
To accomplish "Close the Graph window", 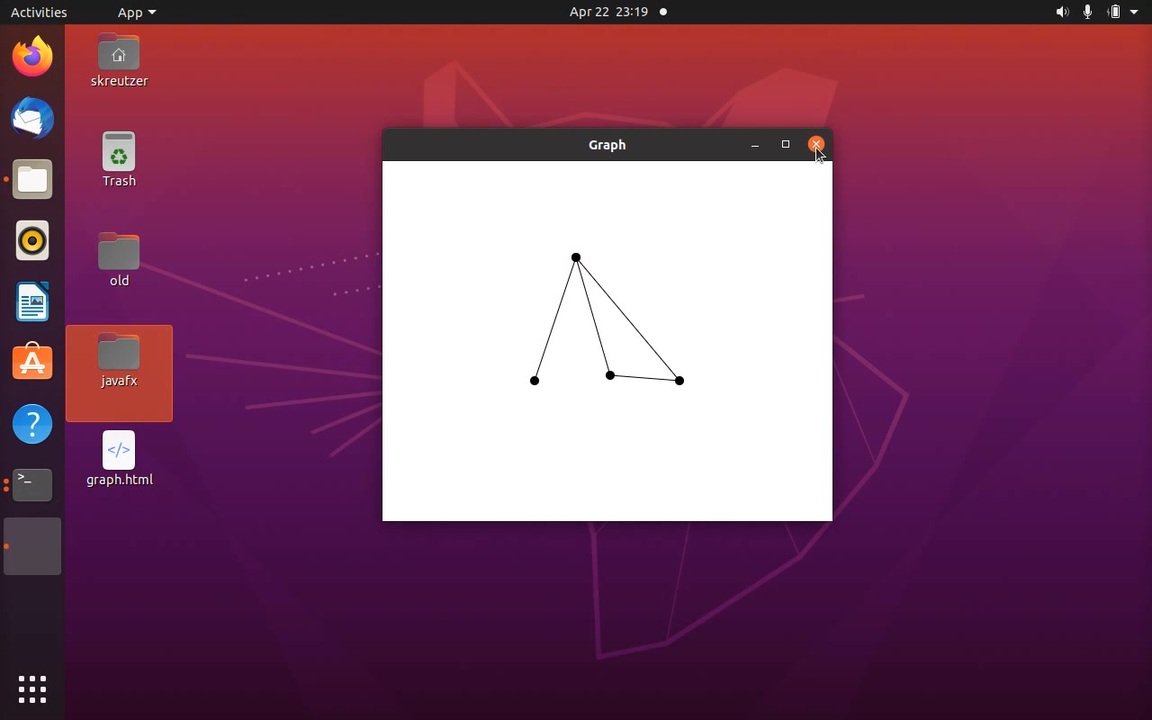I will point(816,144).
